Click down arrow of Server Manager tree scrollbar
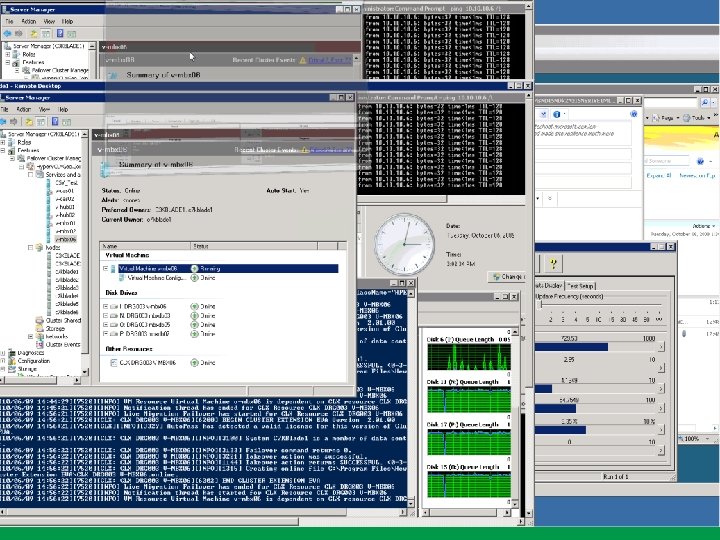The height and width of the screenshot is (540, 720). [85, 372]
